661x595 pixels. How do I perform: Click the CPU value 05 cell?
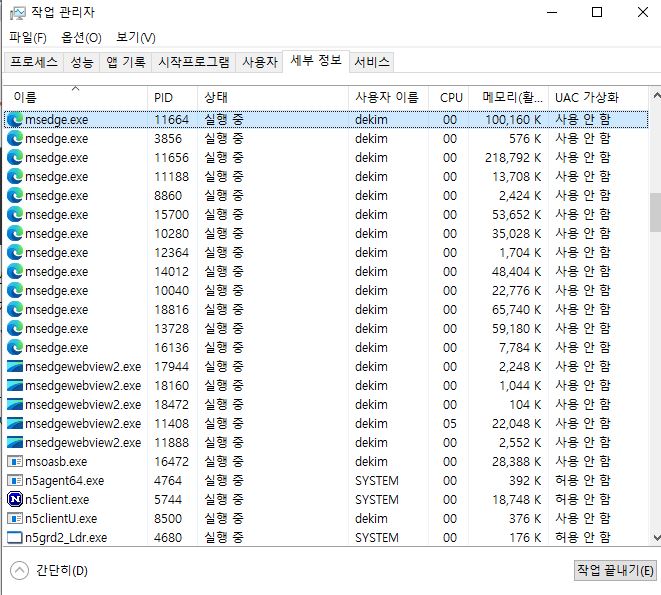pyautogui.click(x=449, y=423)
